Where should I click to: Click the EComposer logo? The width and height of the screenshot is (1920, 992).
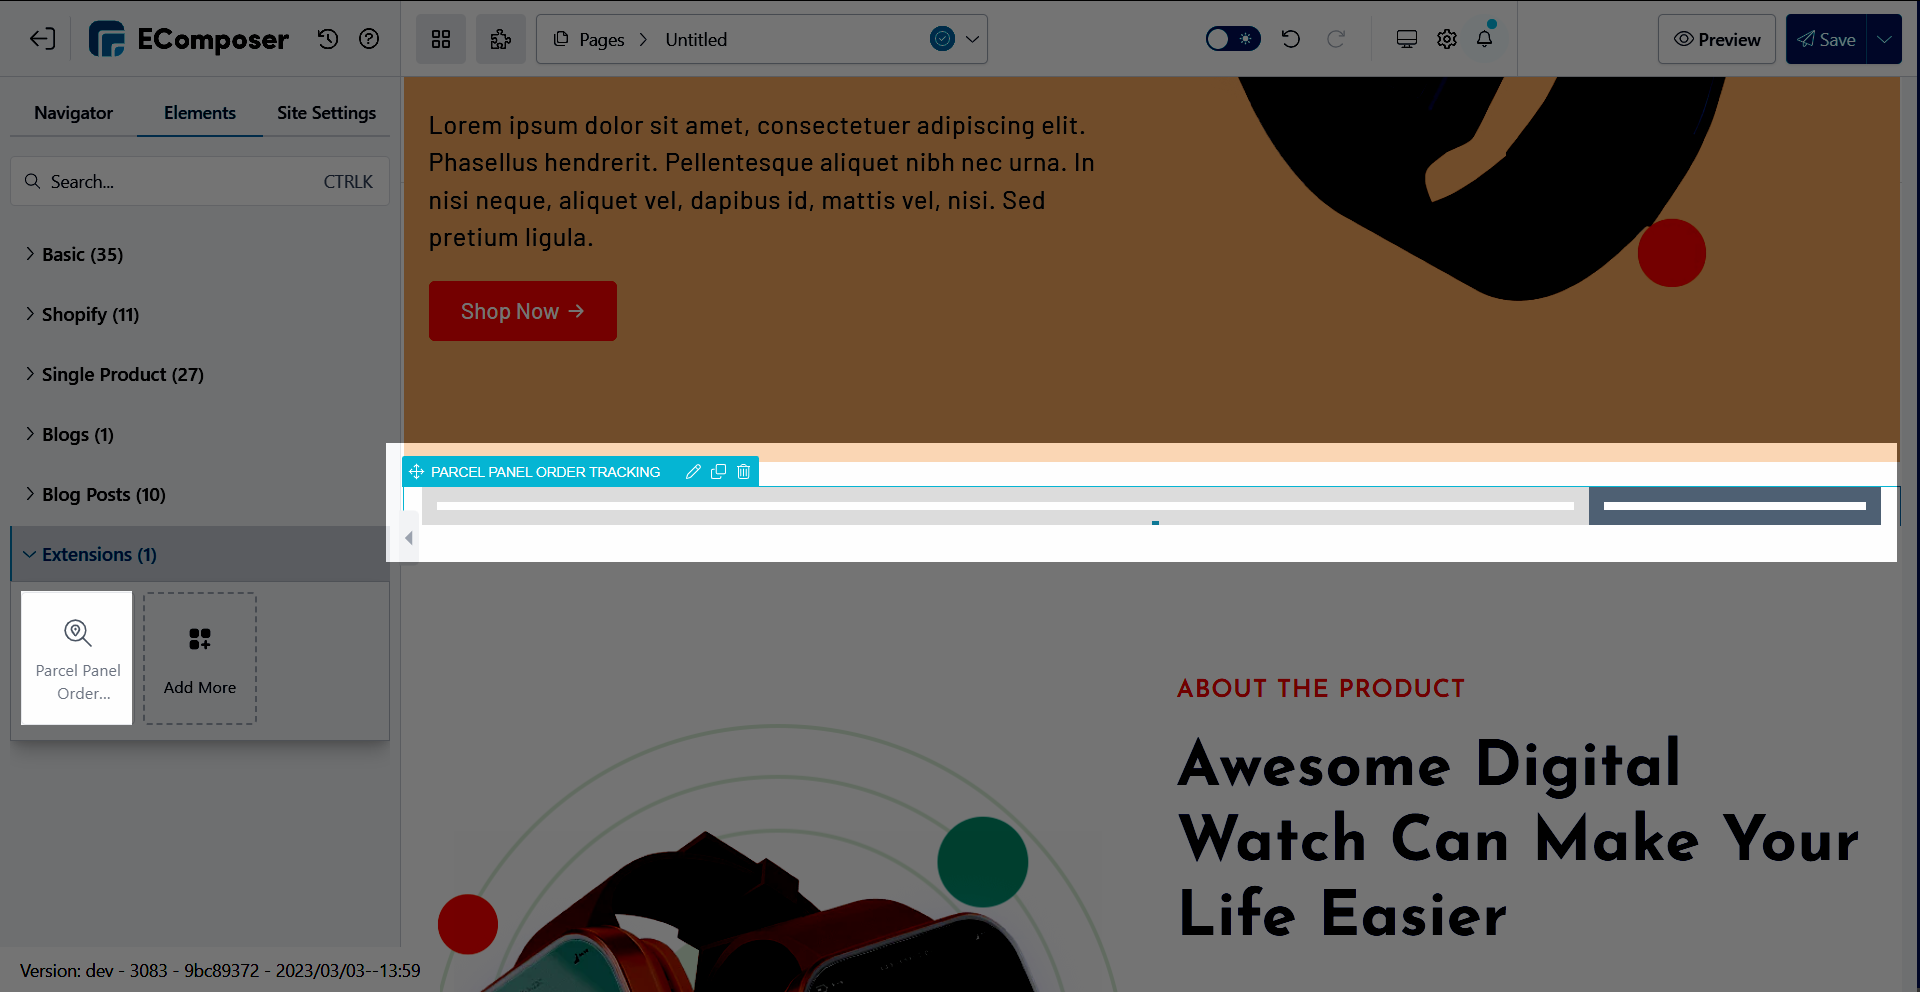[x=189, y=39]
